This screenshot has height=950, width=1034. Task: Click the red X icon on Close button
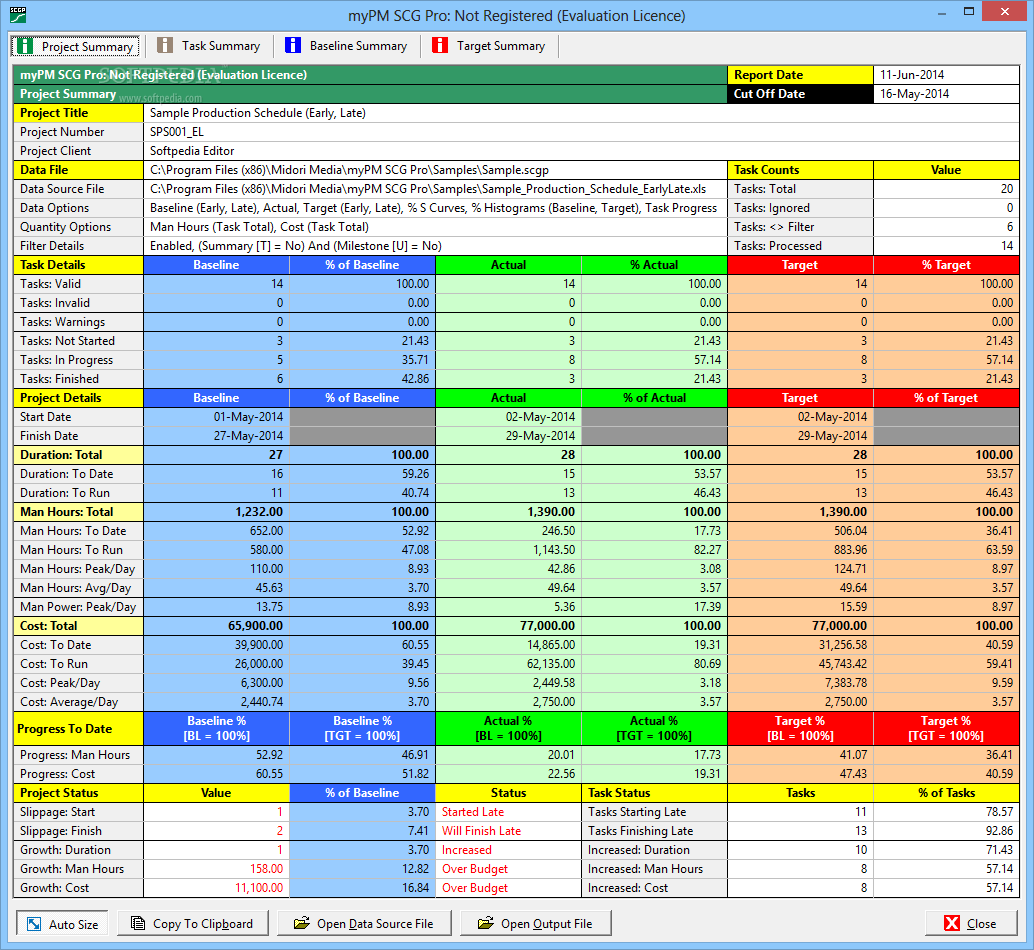[x=952, y=924]
